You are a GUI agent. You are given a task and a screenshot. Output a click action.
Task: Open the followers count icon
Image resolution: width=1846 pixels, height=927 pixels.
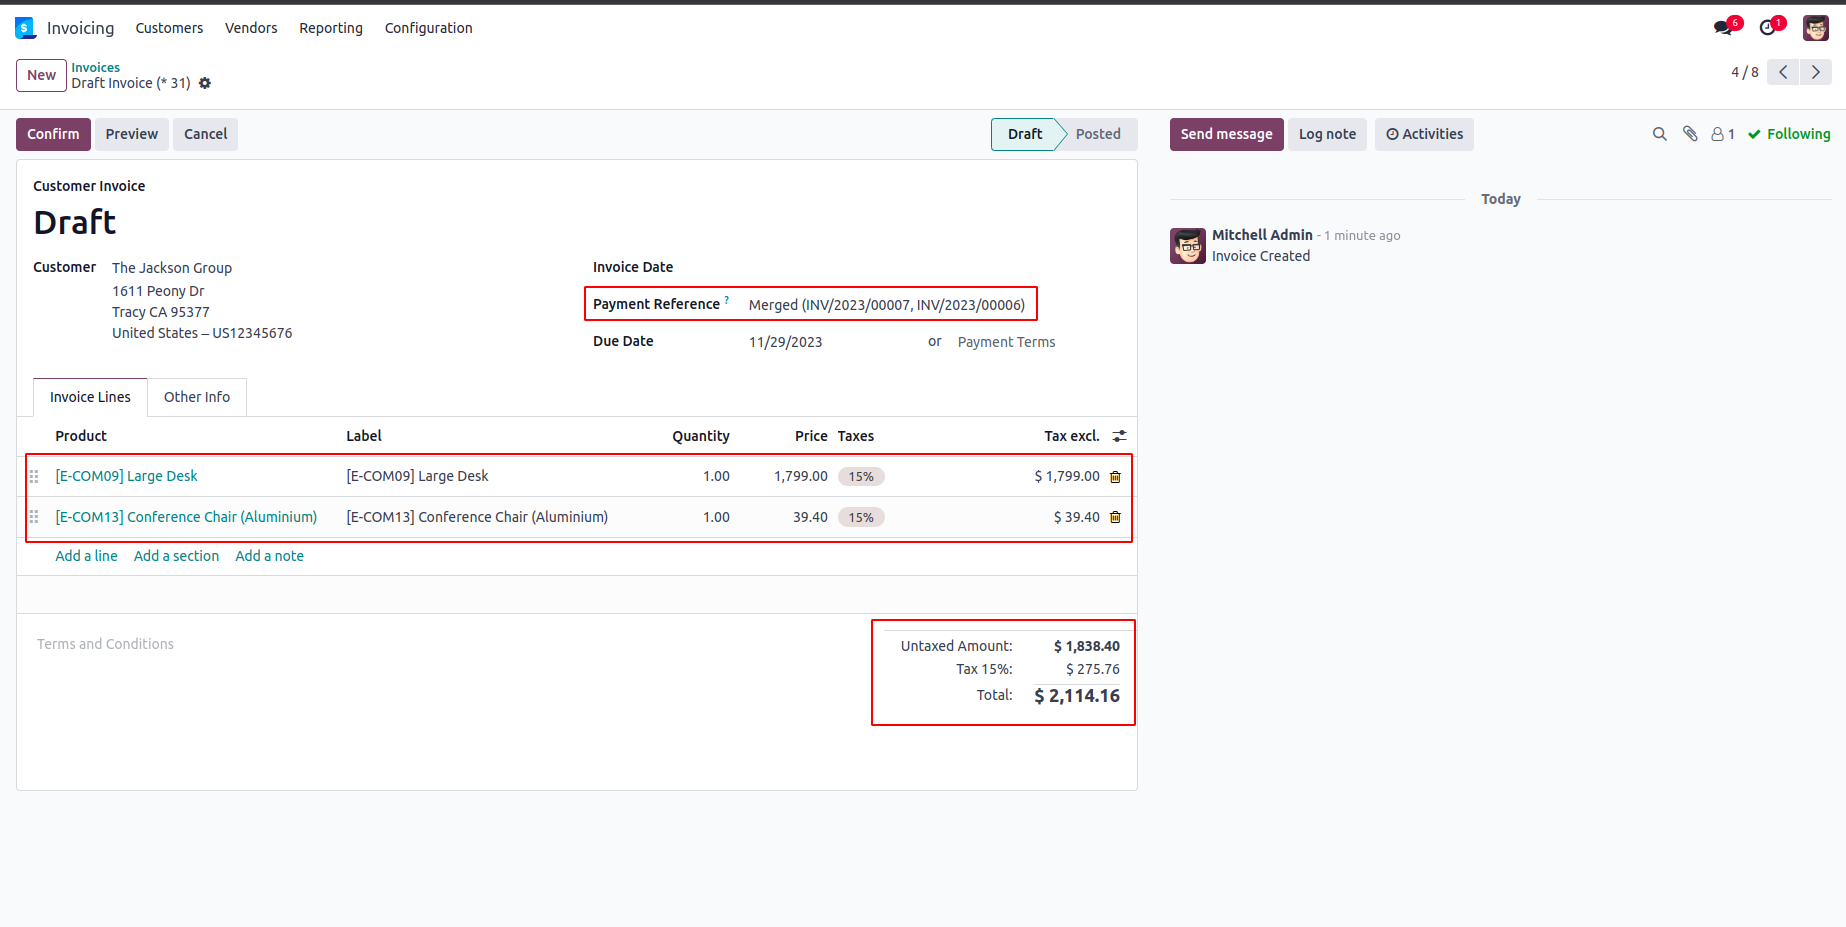tap(1722, 134)
